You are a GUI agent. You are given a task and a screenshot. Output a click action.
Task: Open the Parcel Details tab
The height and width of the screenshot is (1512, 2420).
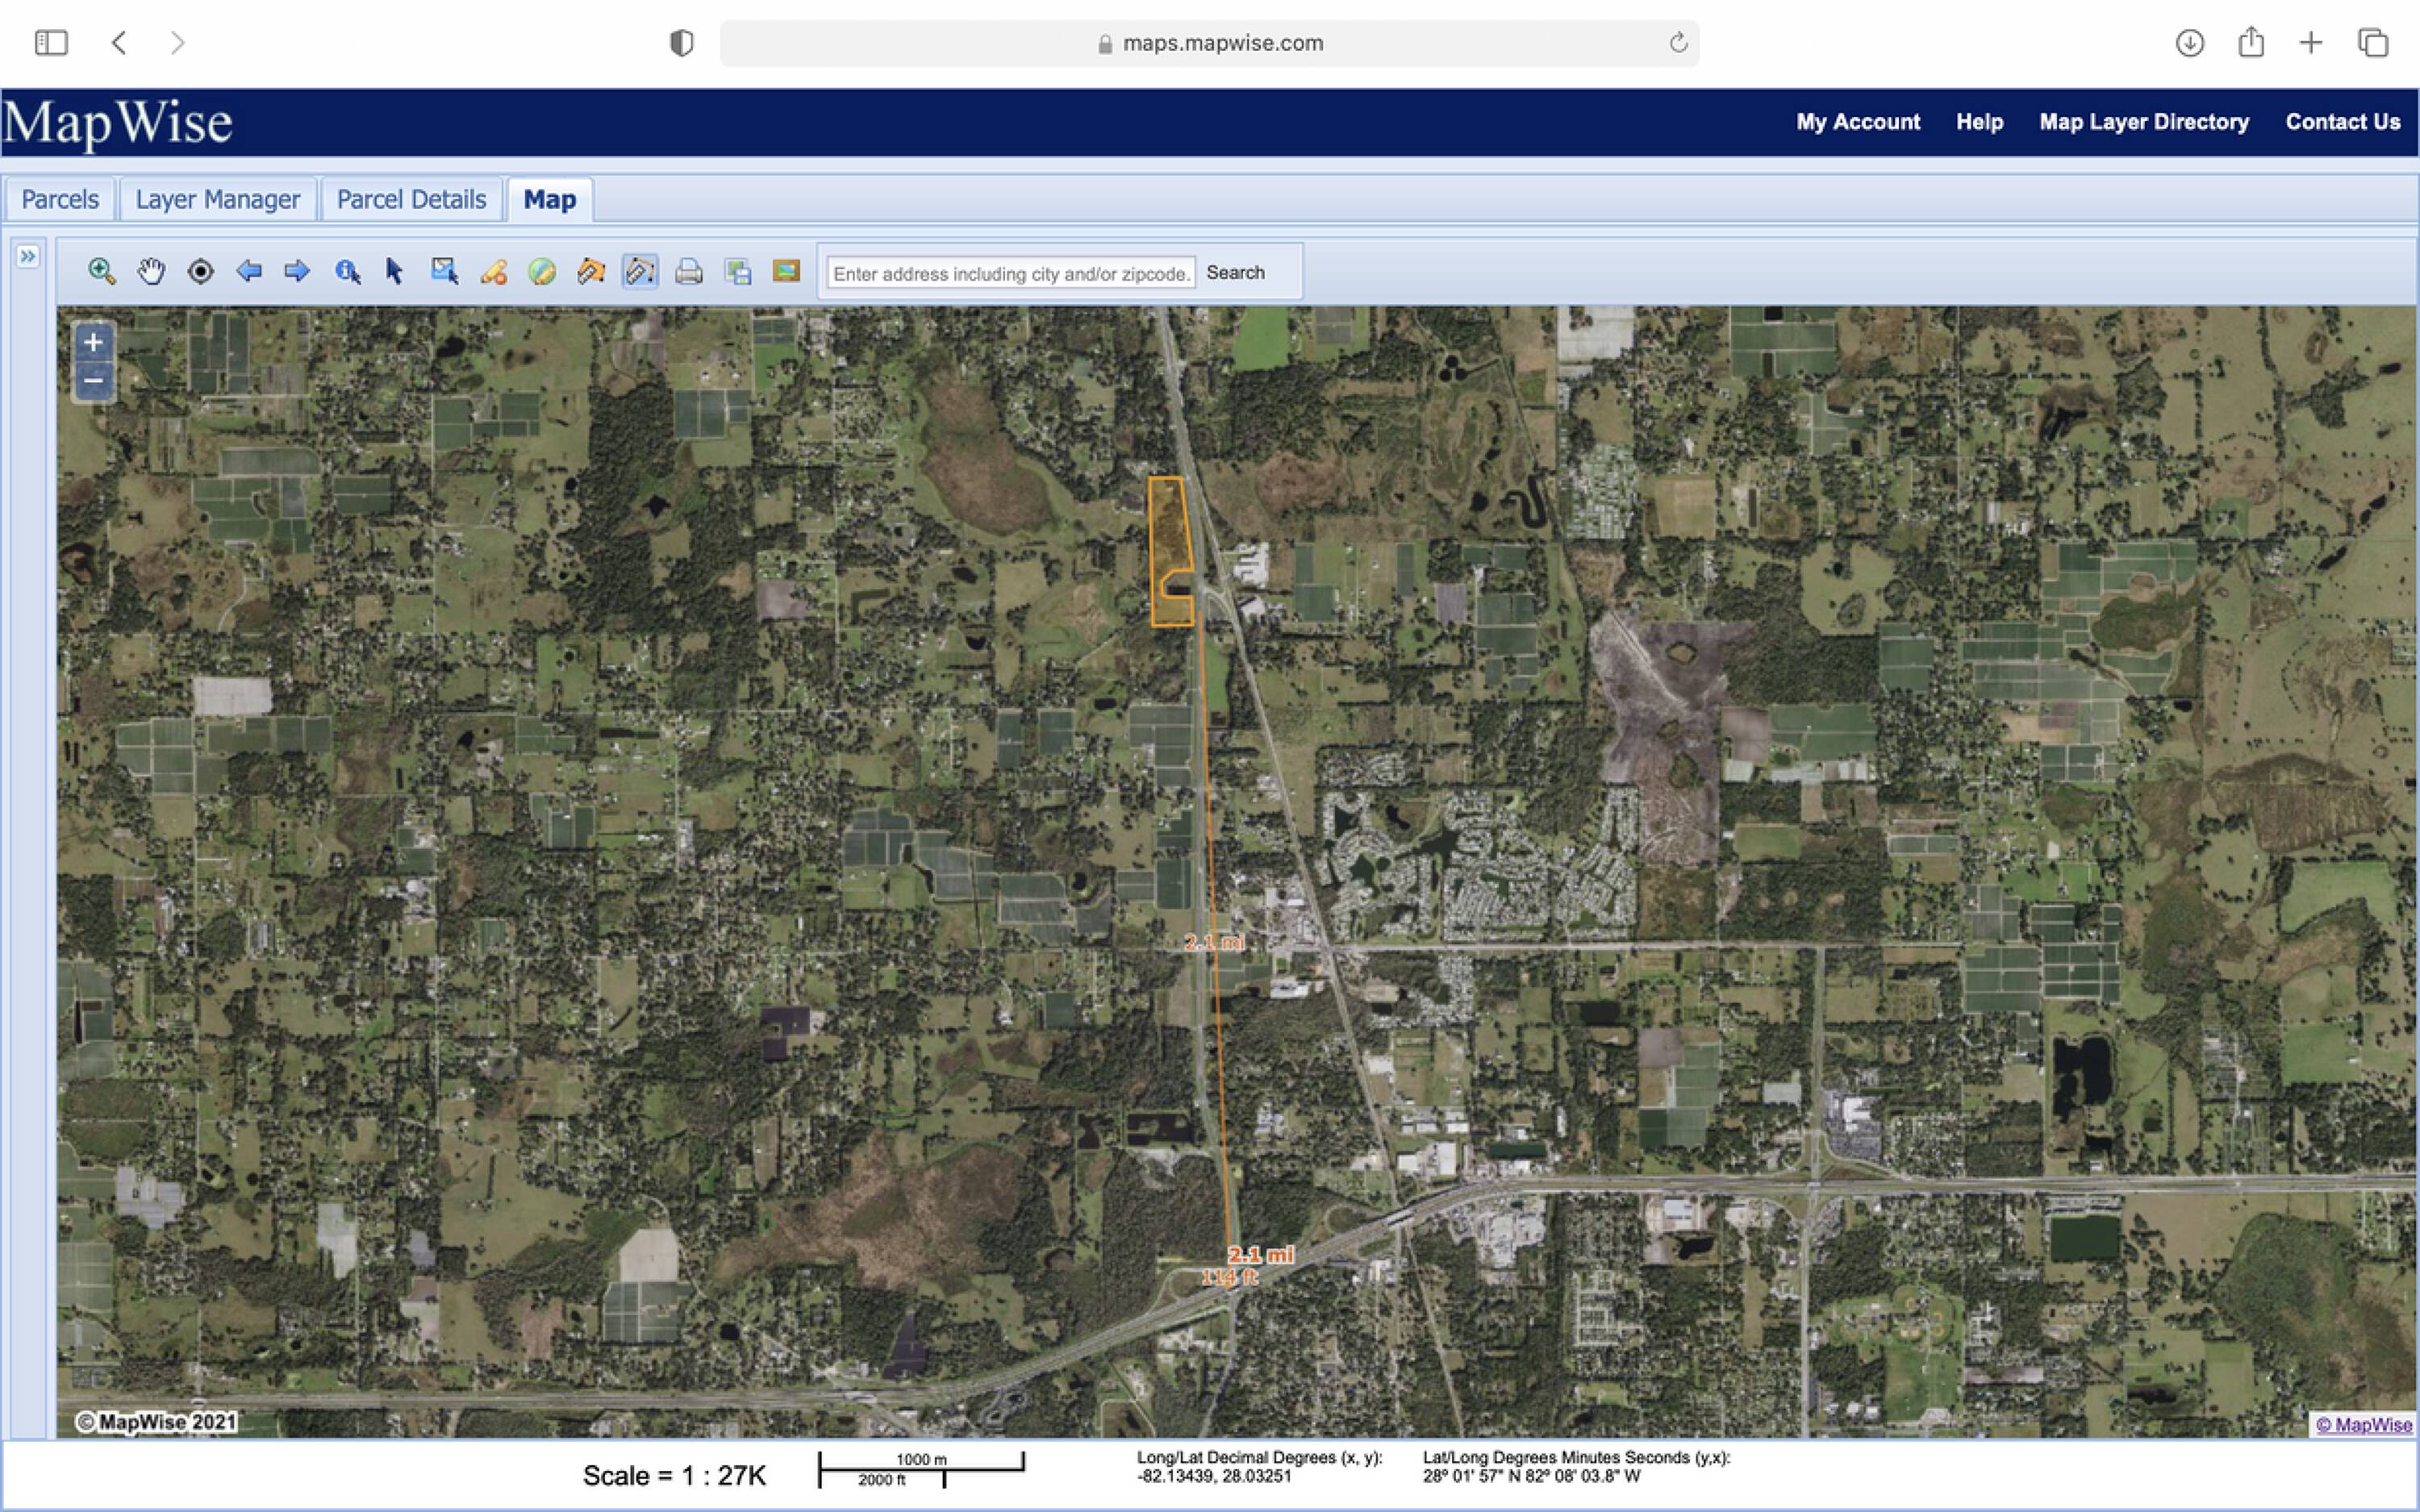411,200
